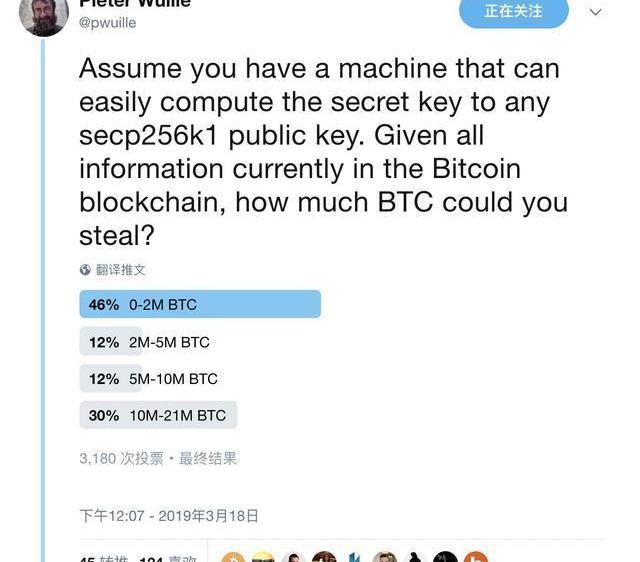Click the 3,180 次投票 vote count
Image resolution: width=640 pixels, height=562 pixels.
122,458
